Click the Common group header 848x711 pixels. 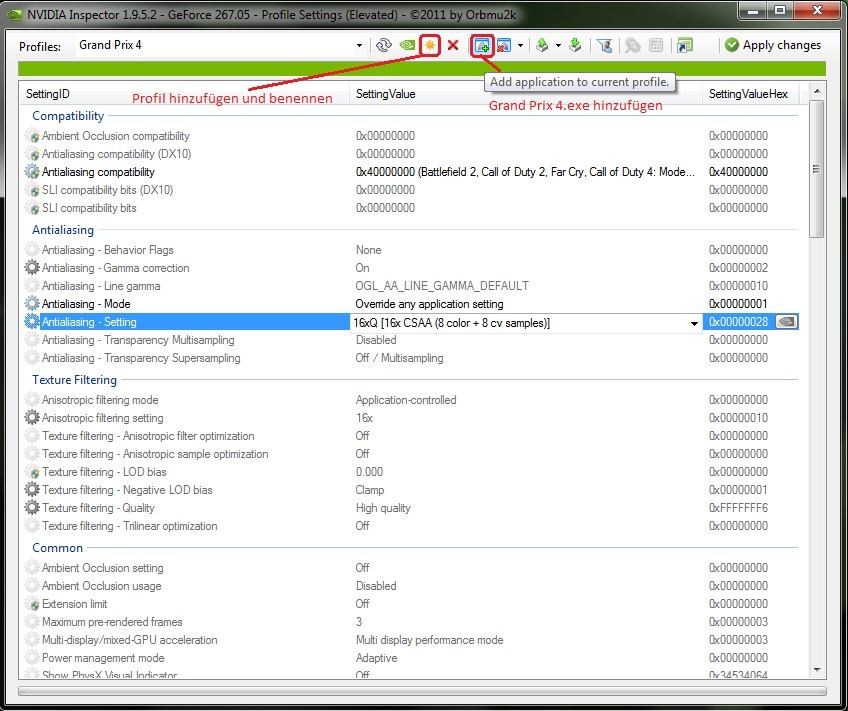click(x=57, y=548)
